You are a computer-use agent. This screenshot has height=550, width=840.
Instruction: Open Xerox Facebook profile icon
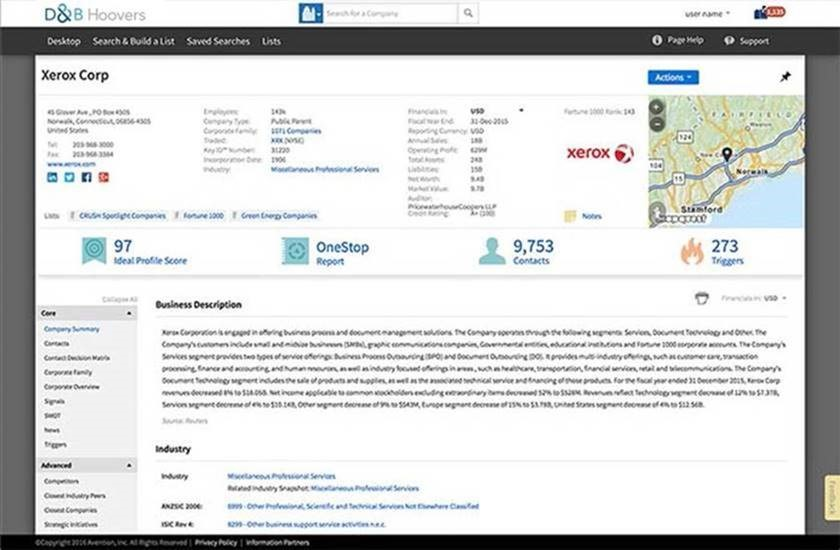click(86, 177)
